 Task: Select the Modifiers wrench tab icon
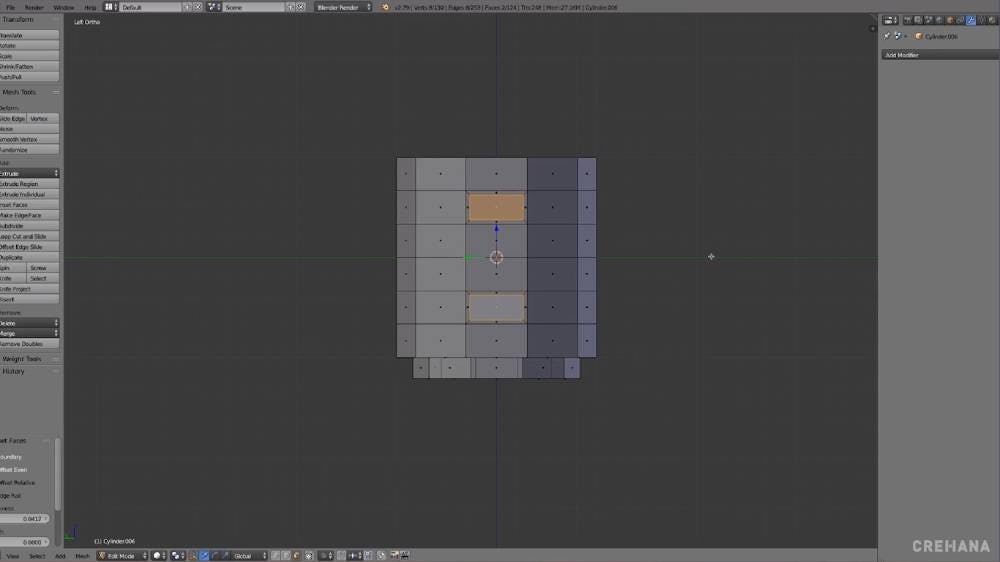pos(971,20)
